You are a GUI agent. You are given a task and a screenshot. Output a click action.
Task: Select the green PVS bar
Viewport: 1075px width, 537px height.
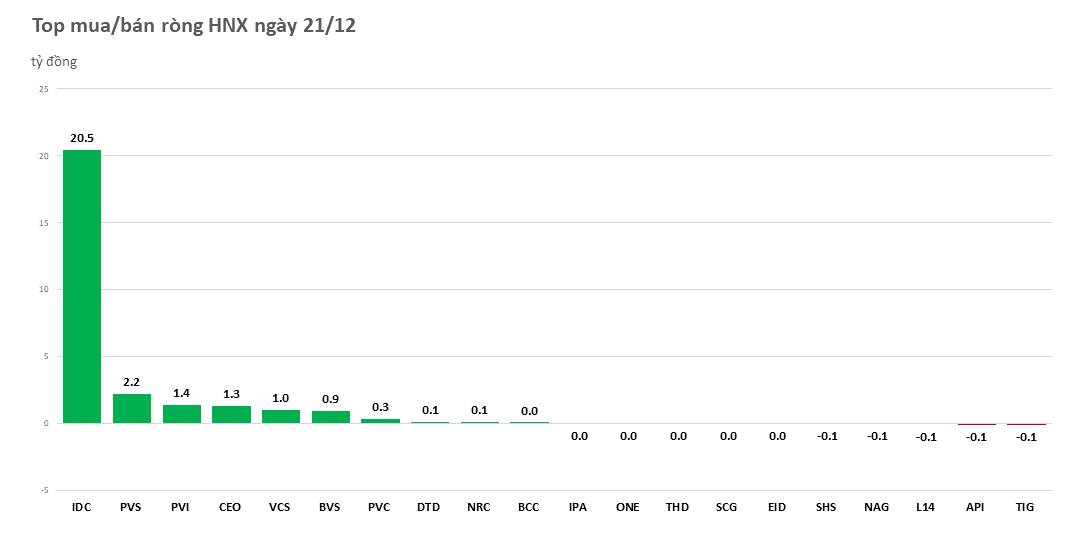point(132,408)
